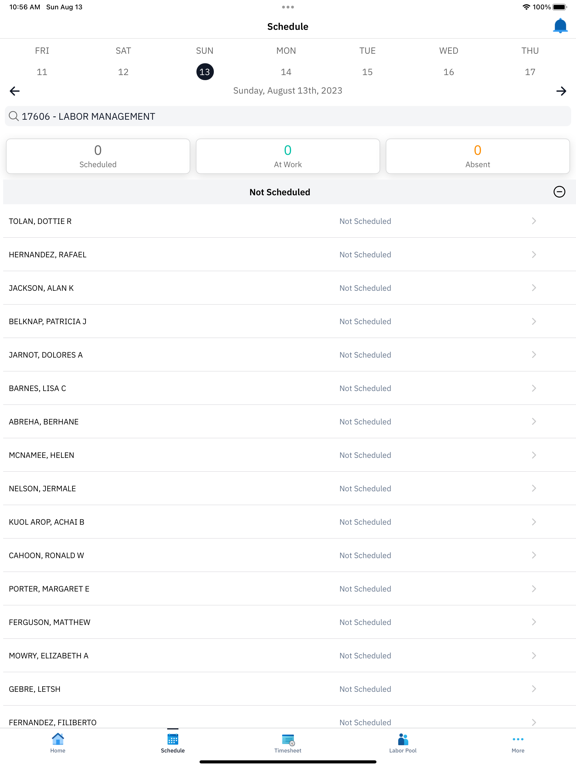This screenshot has height=768, width=576.
Task: Click the search magnifier icon
Action: [x=14, y=116]
